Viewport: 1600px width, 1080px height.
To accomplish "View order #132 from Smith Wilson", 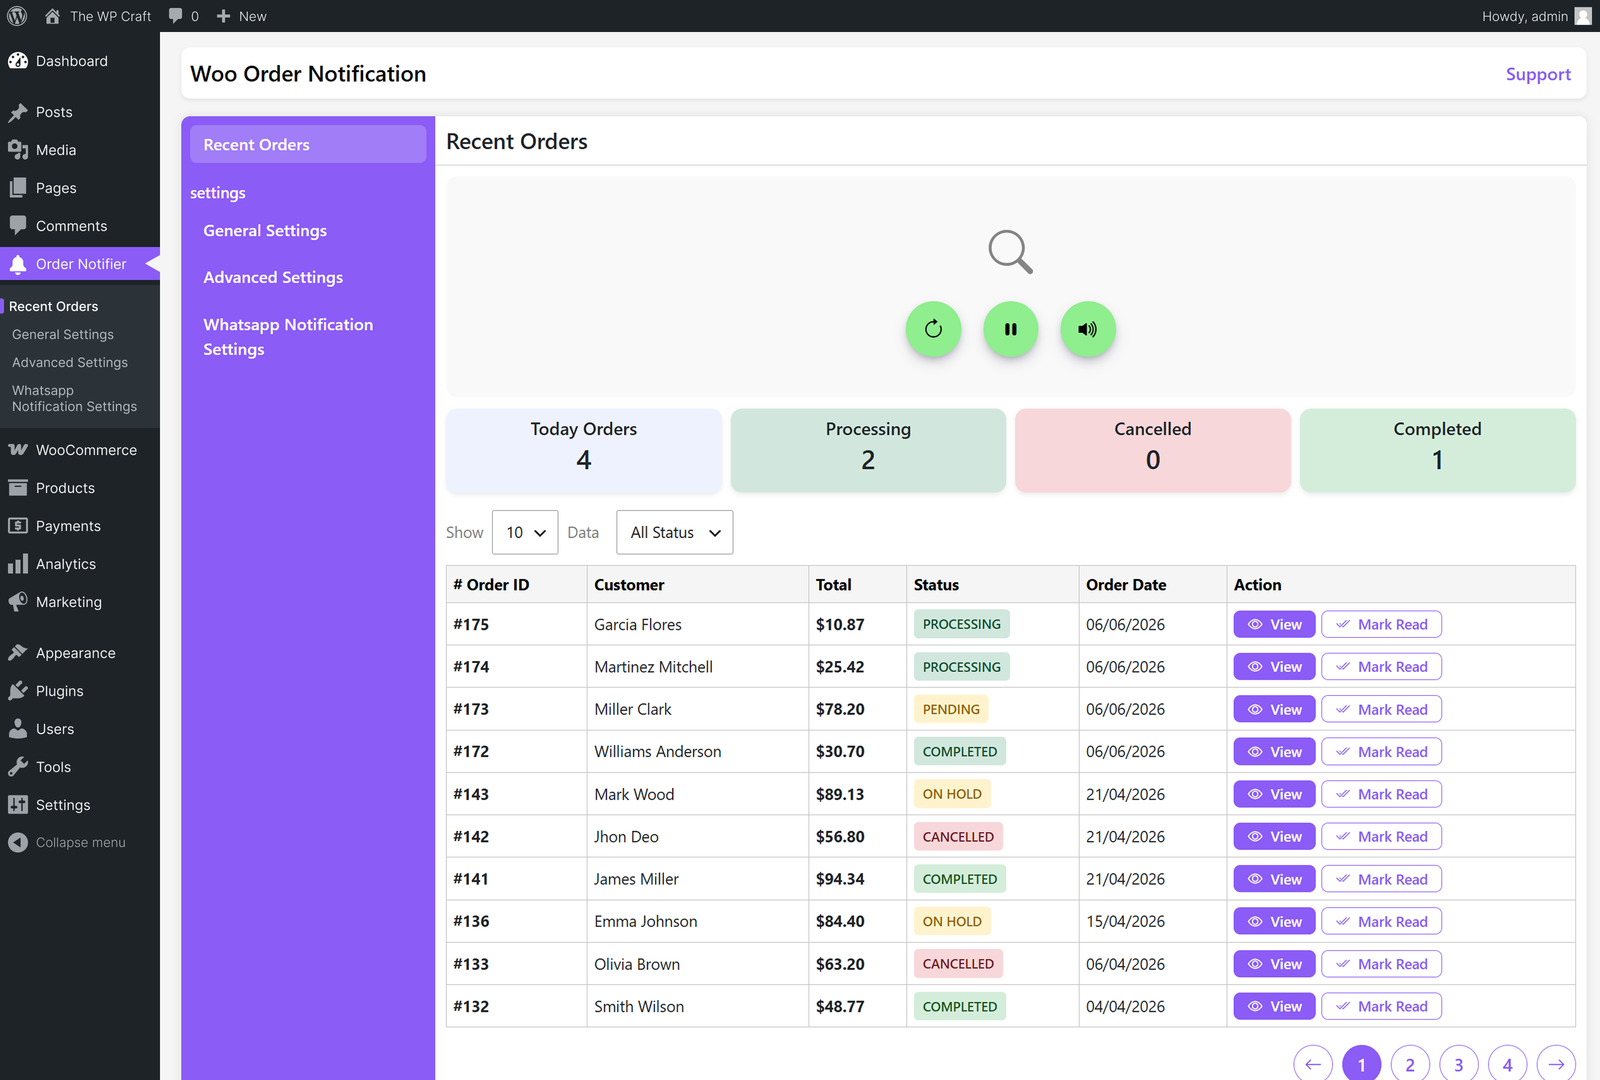I will pos(1274,1006).
